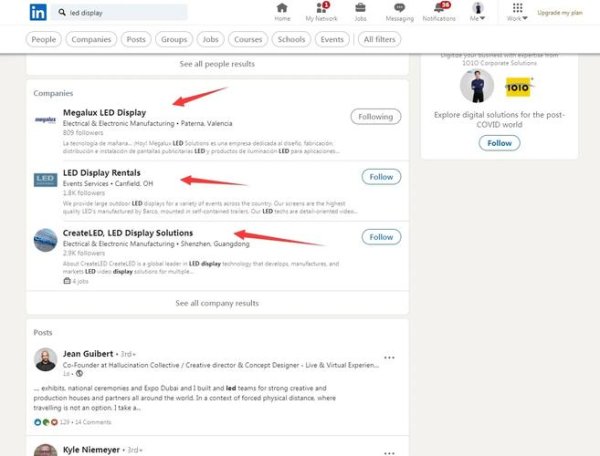Filter results by Schools
This screenshot has height=456, width=600.
[291, 39]
